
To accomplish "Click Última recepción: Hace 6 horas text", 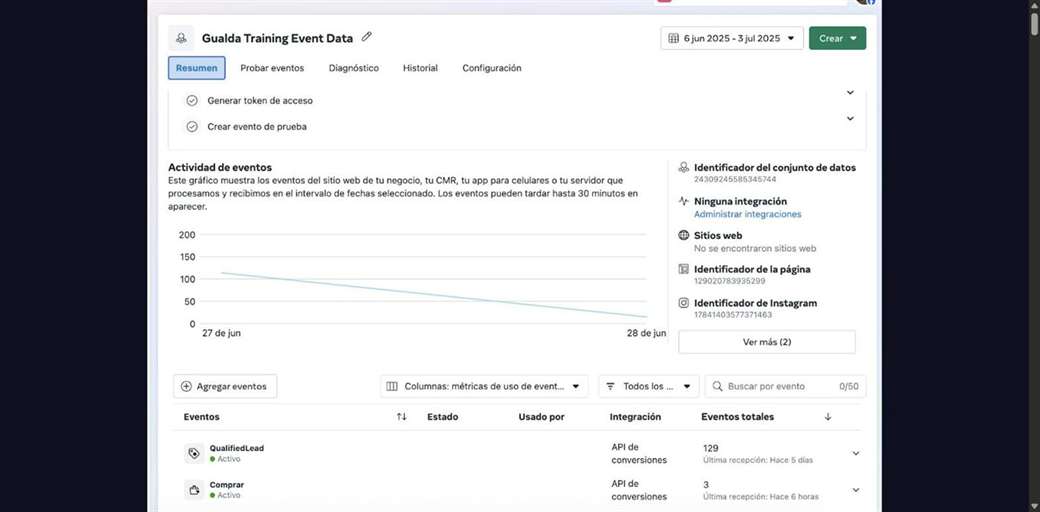I will (x=761, y=497).
